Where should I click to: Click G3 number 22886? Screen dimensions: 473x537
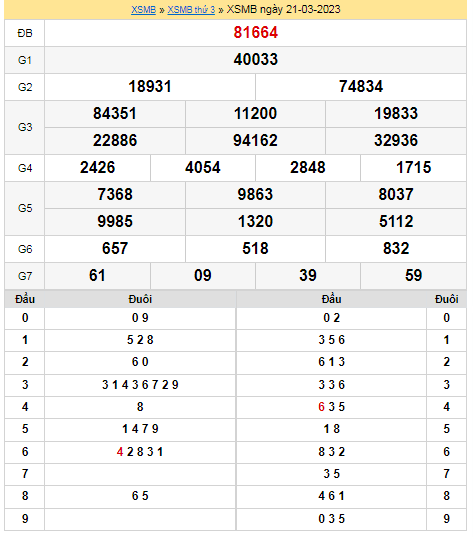115,141
